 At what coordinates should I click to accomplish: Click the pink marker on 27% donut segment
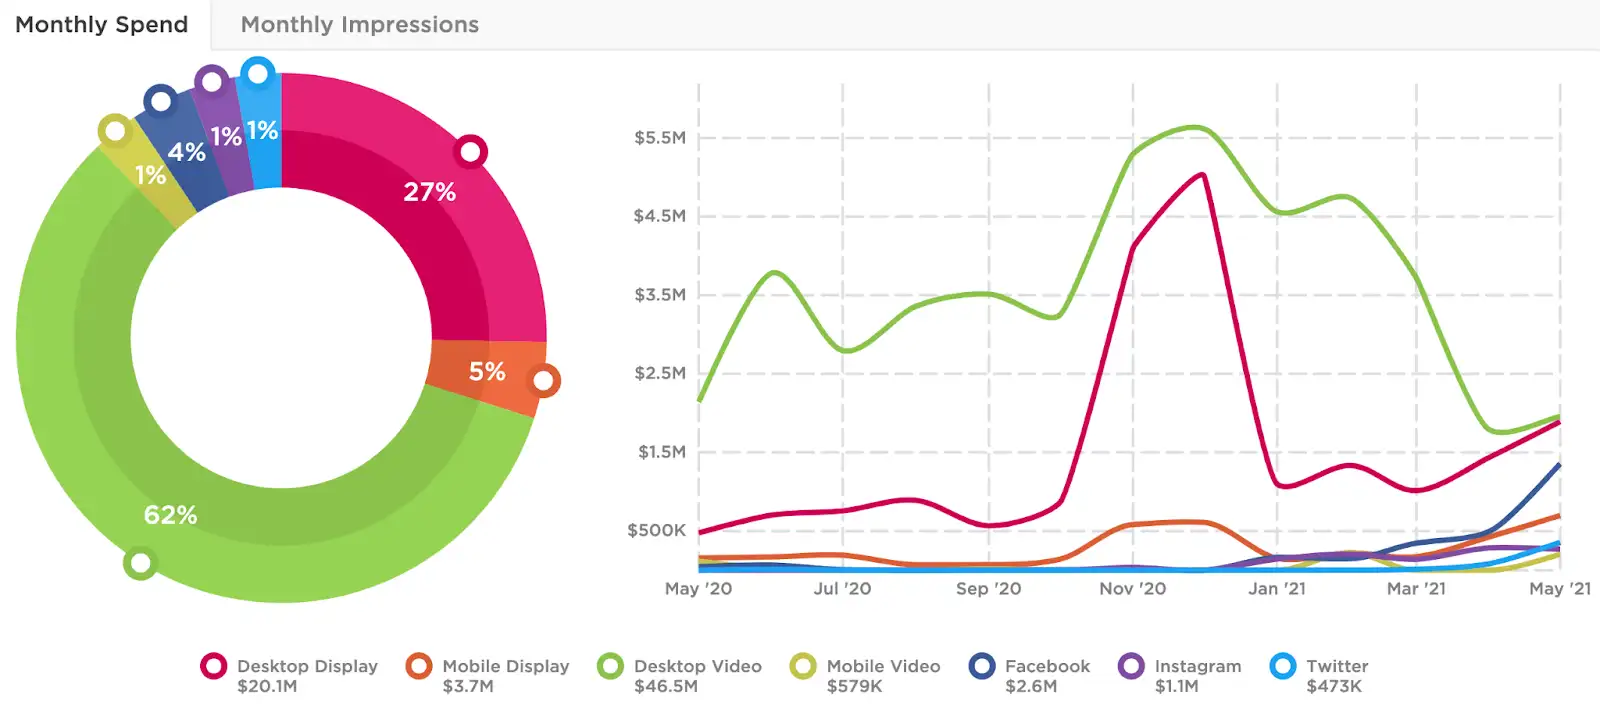pos(470,152)
